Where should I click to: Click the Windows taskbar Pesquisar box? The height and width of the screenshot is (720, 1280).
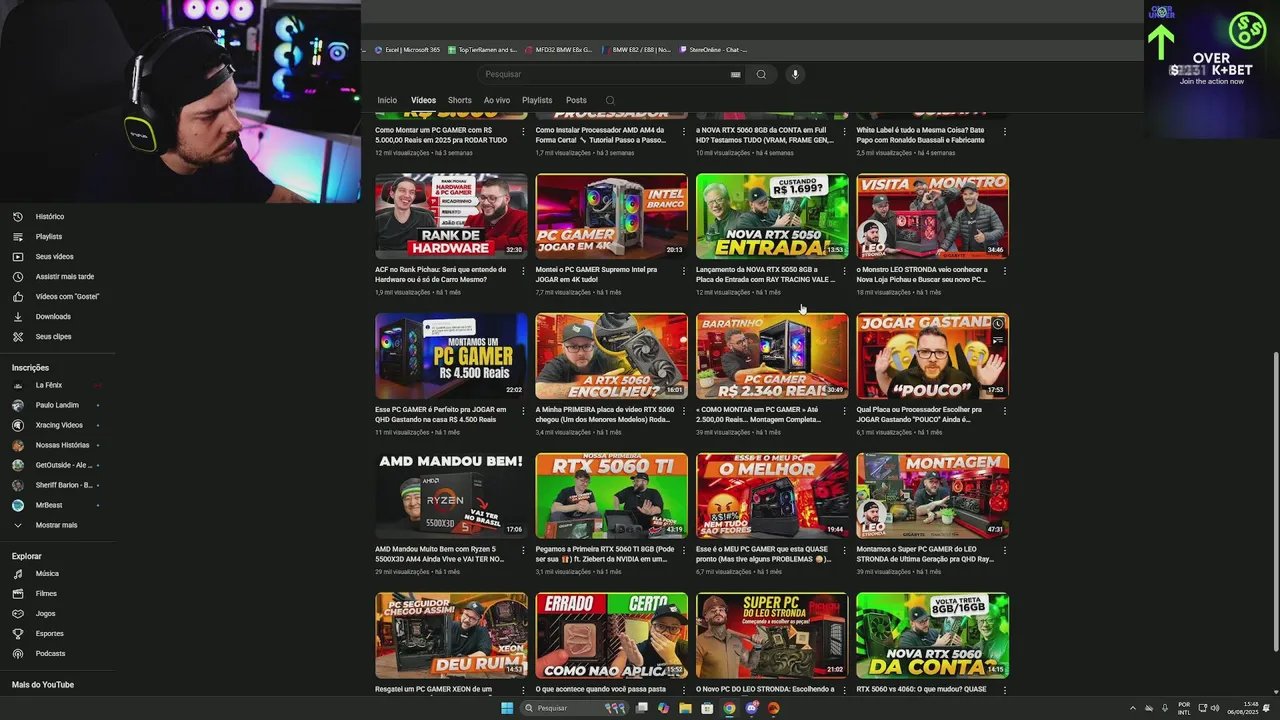(573, 708)
